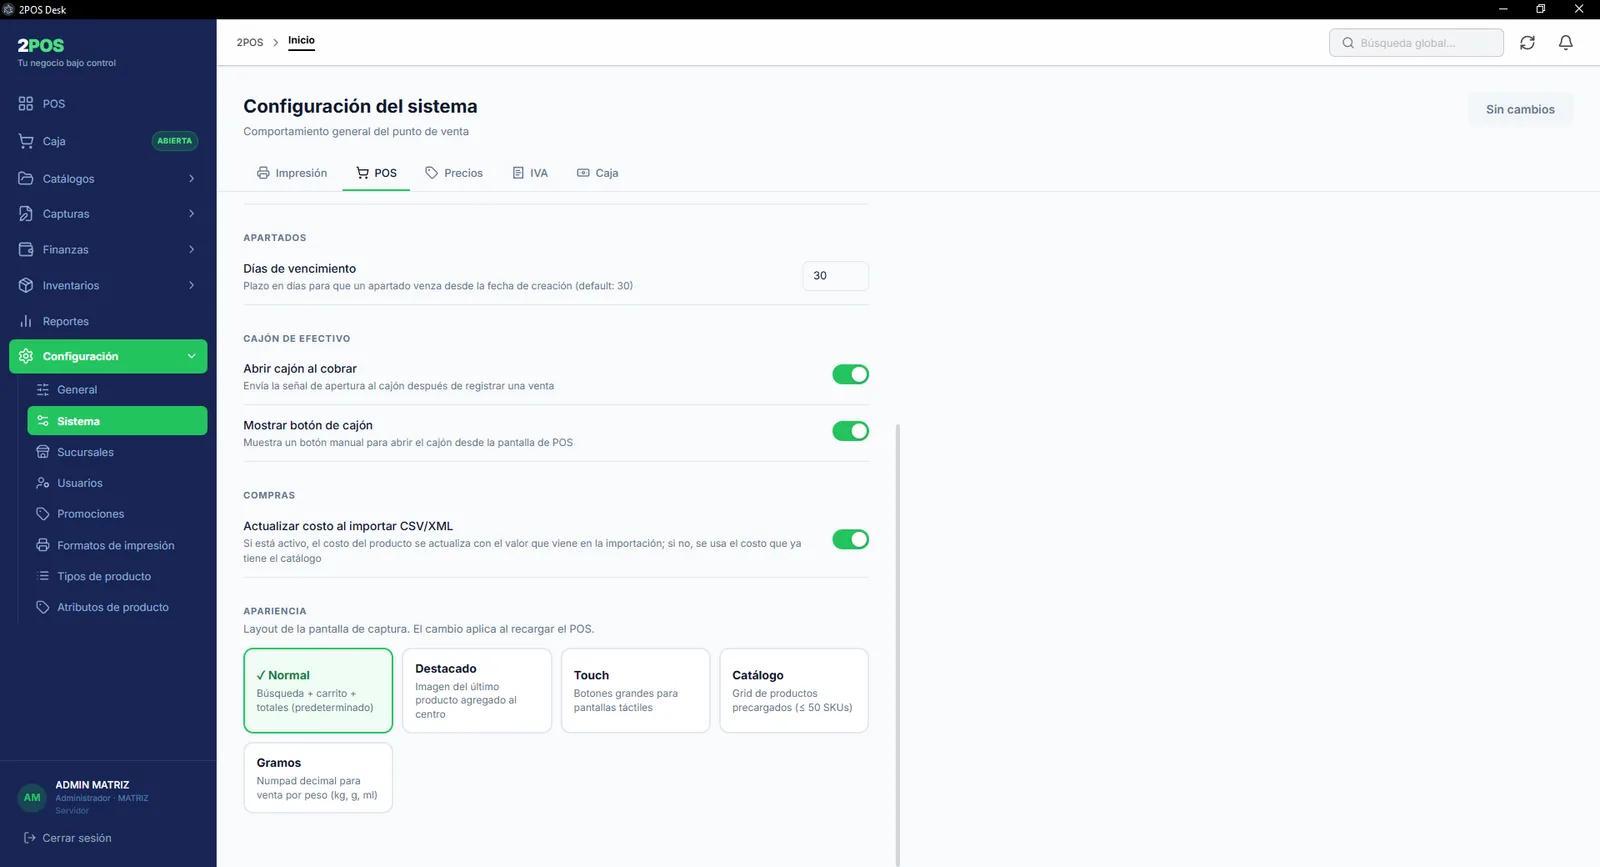Open Promociones settings page
The width and height of the screenshot is (1600, 867).
[x=117, y=514]
